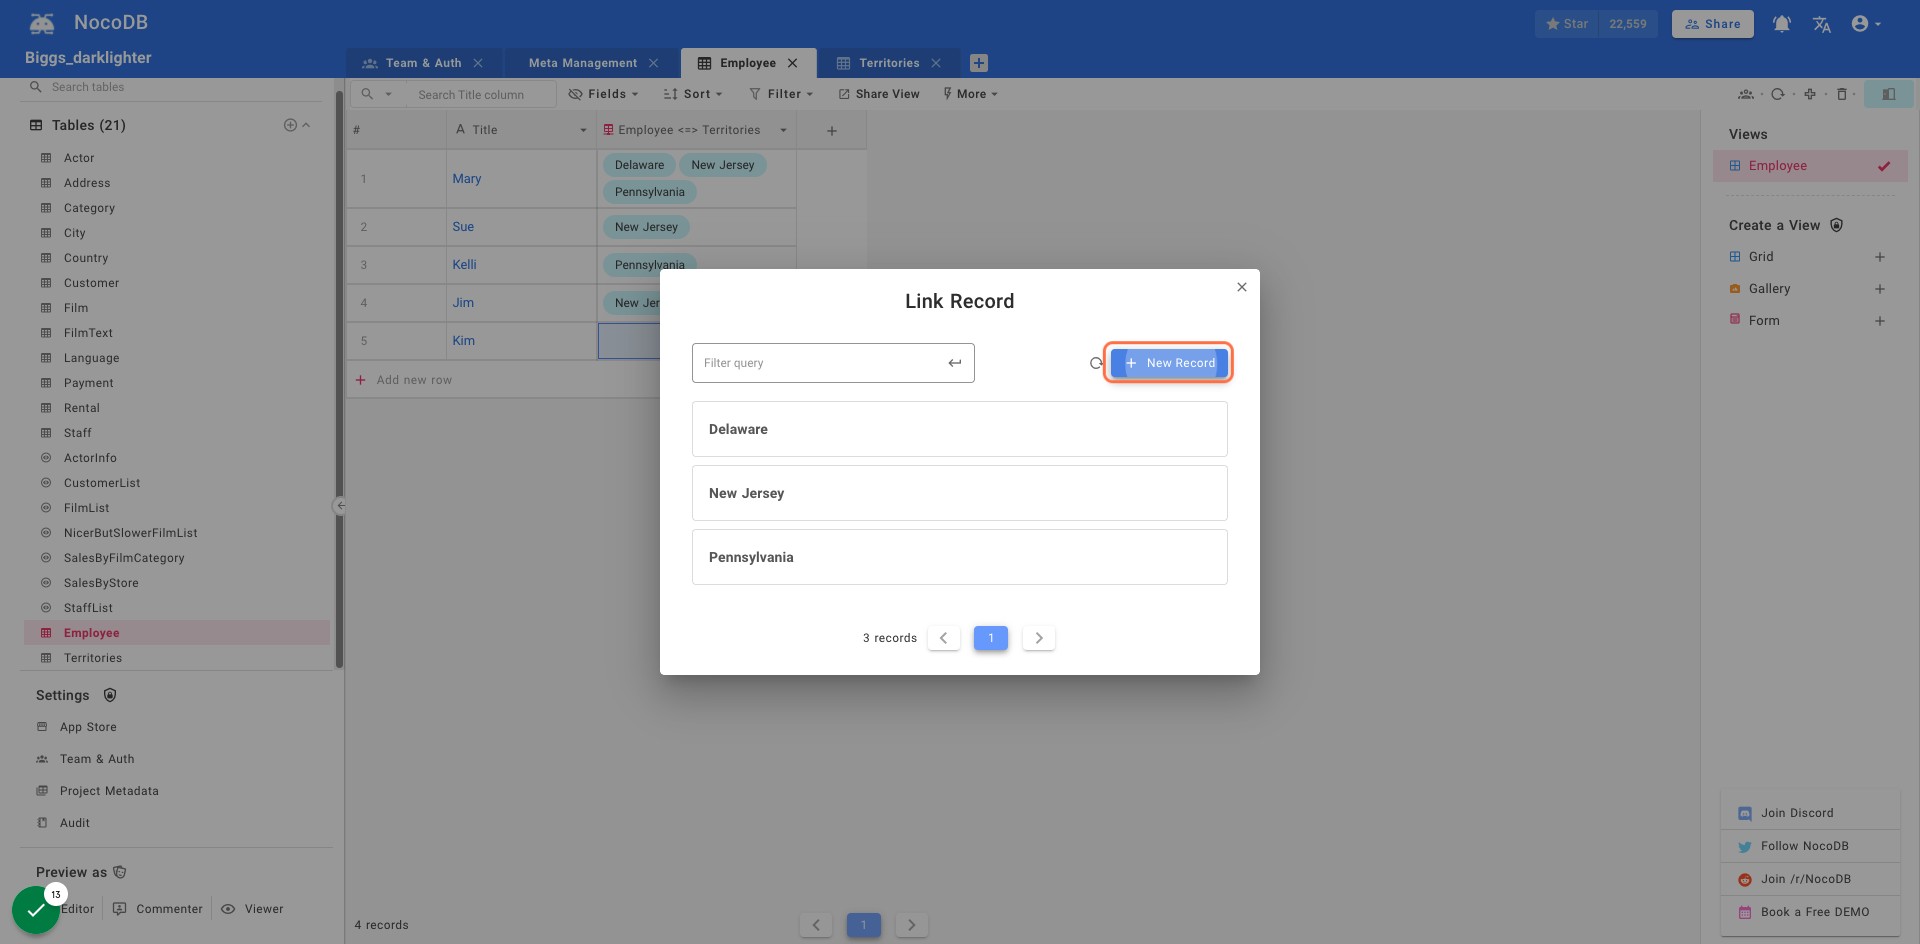Open the language translate icon
The height and width of the screenshot is (944, 1920).
(1822, 24)
